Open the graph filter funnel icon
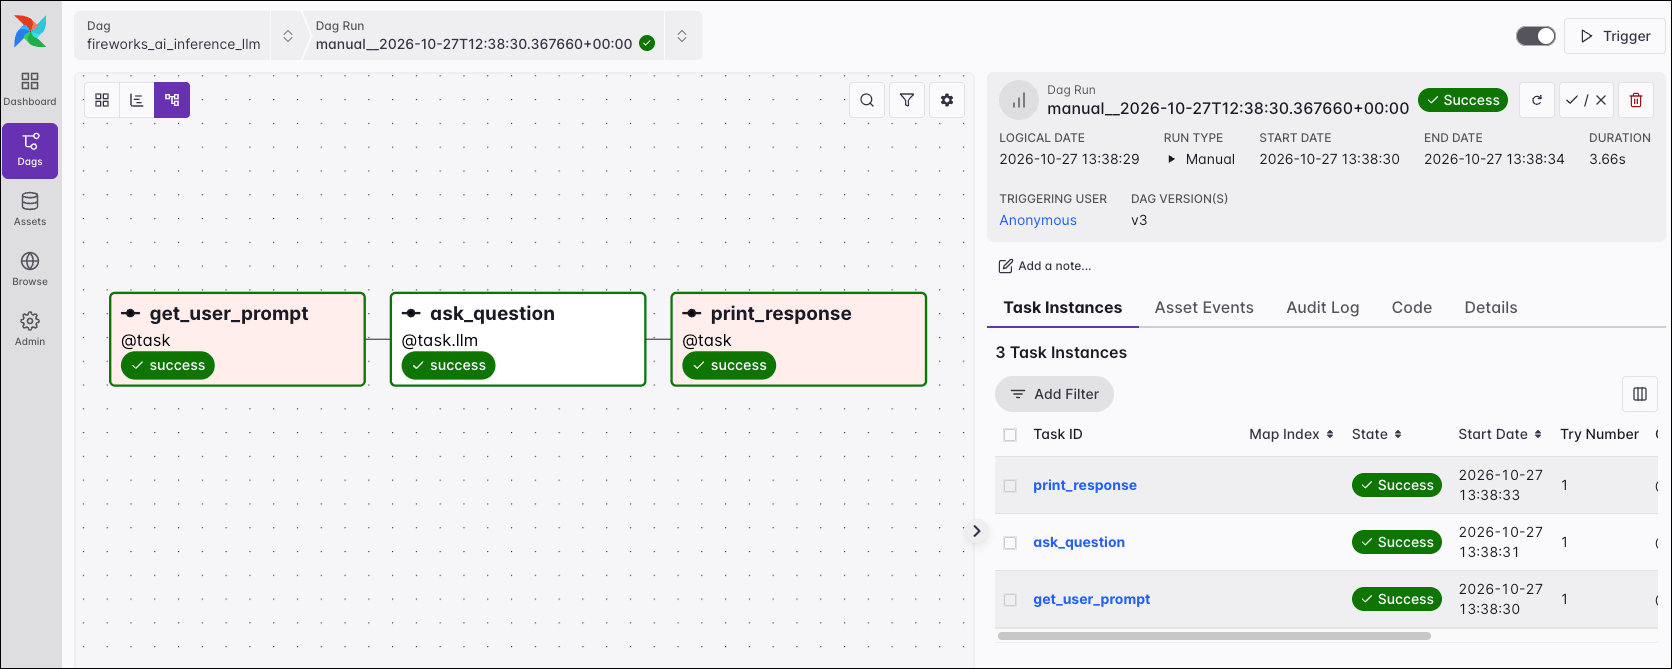This screenshot has height=669, width=1672. (907, 100)
